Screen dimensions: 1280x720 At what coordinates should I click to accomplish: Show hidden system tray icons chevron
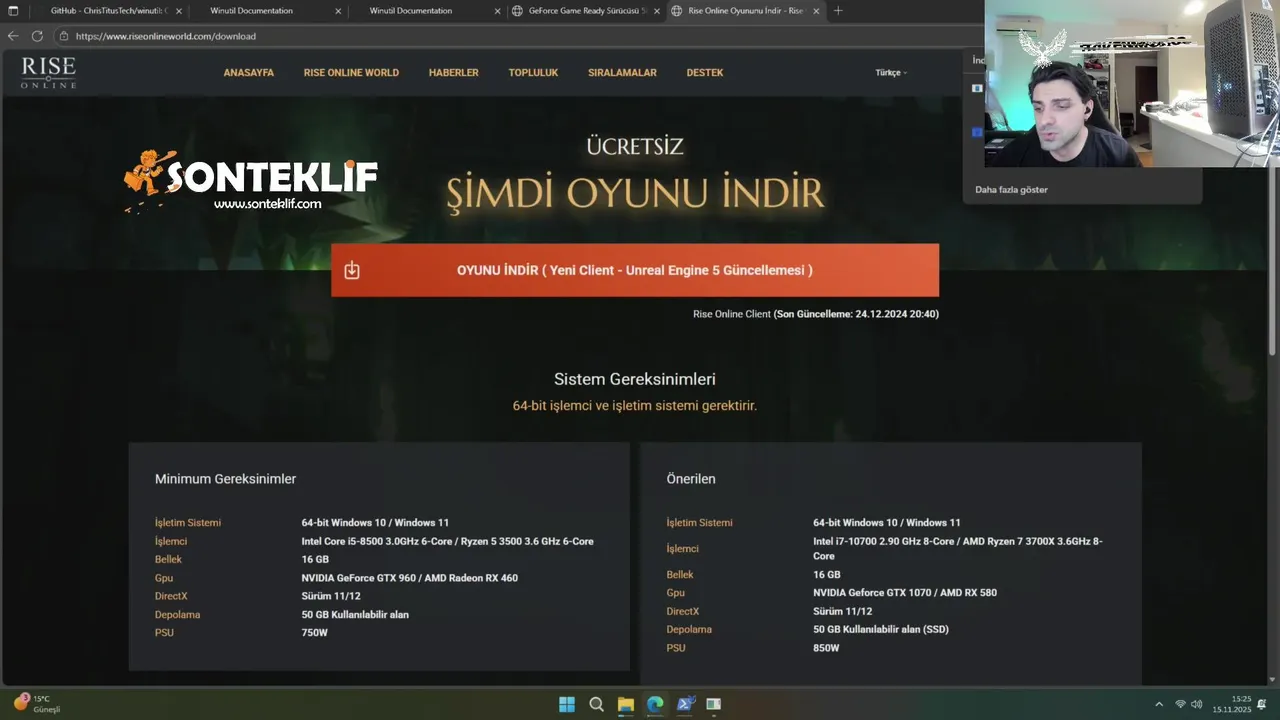(1159, 704)
